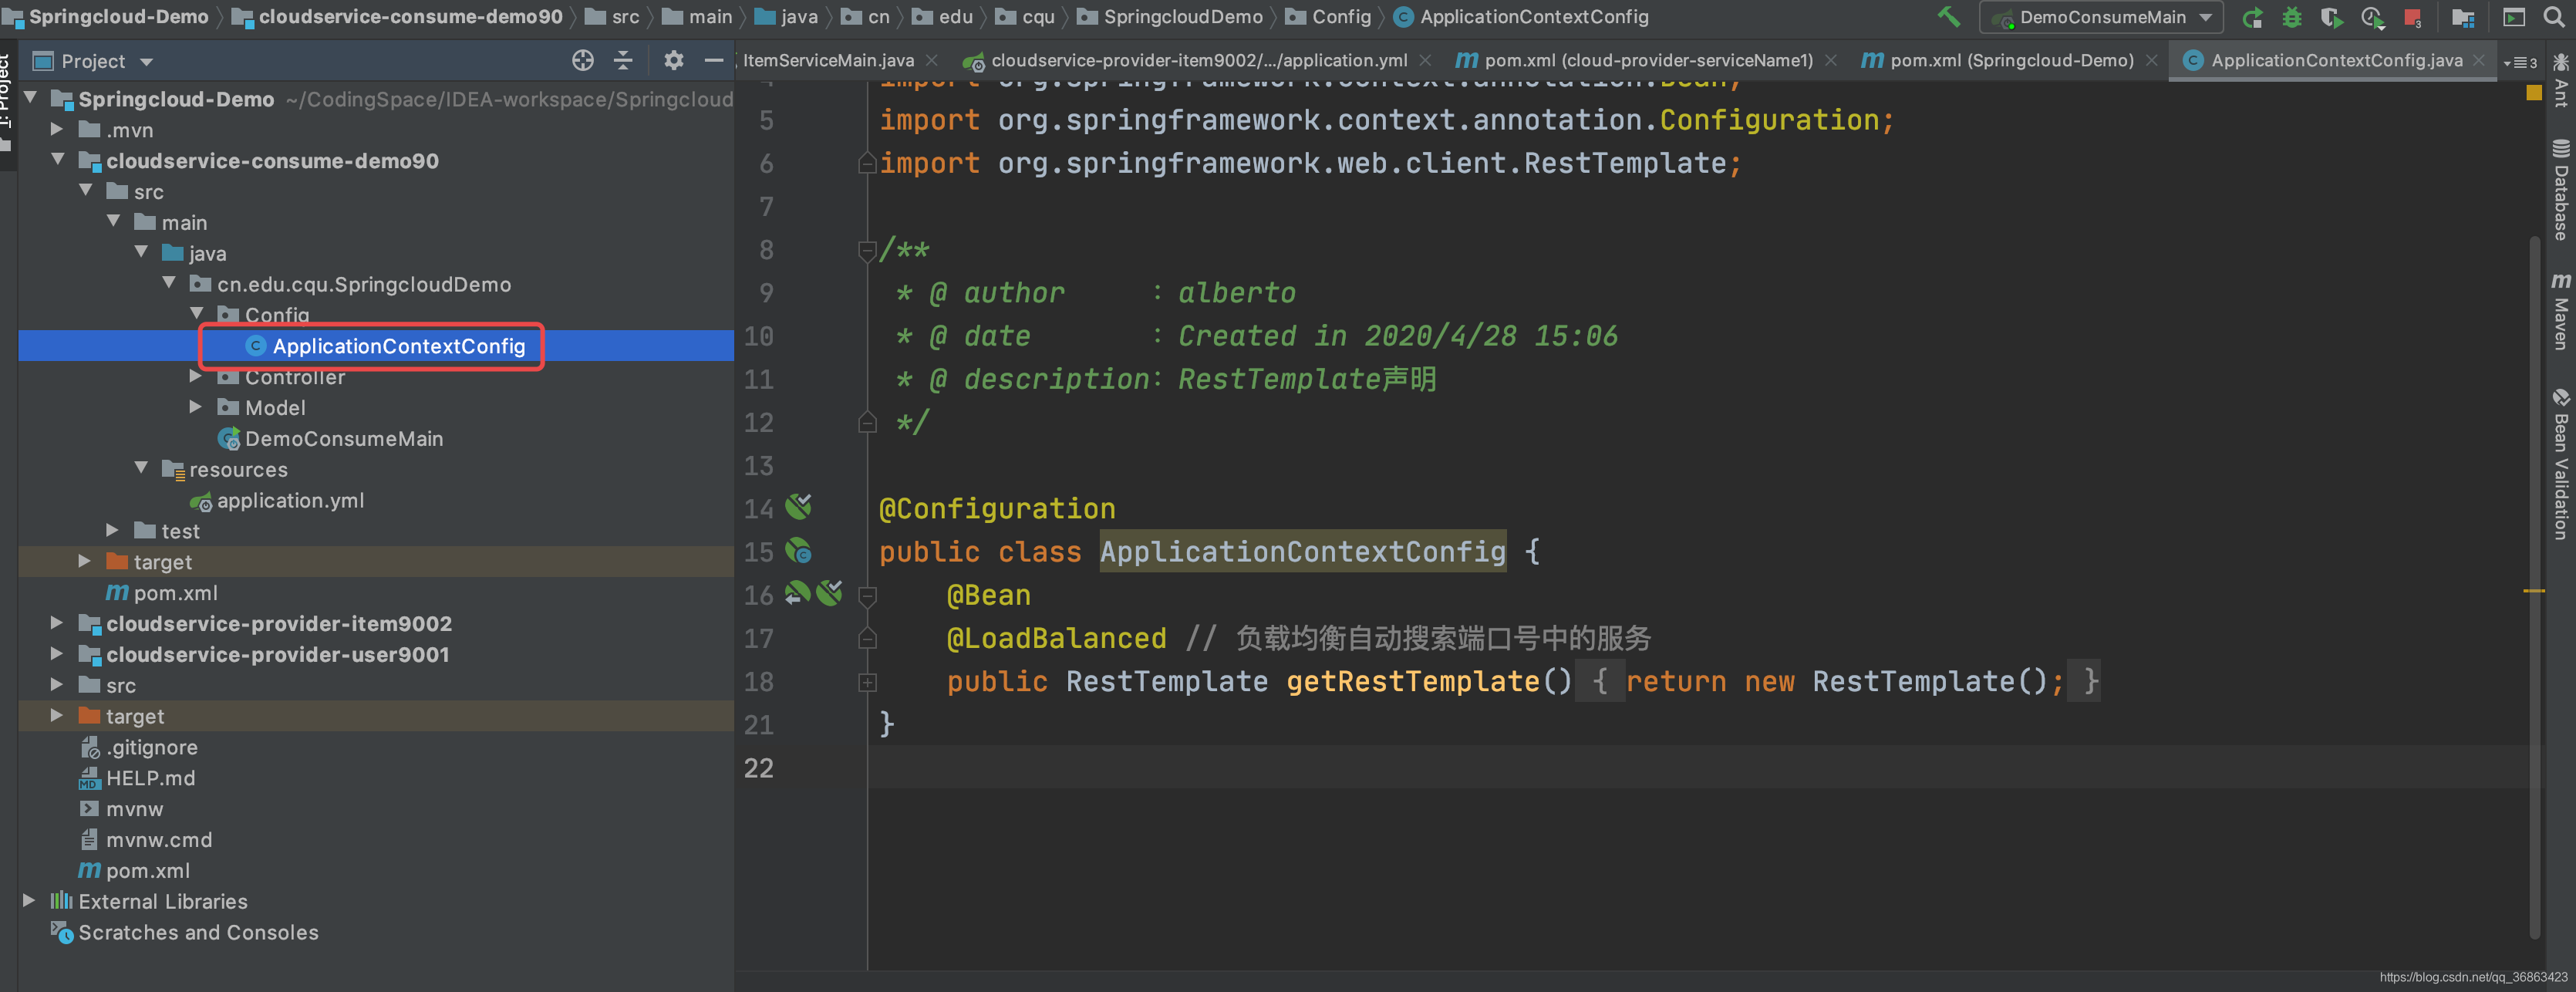
Task: Open application.yml in resources folder
Action: tap(290, 501)
